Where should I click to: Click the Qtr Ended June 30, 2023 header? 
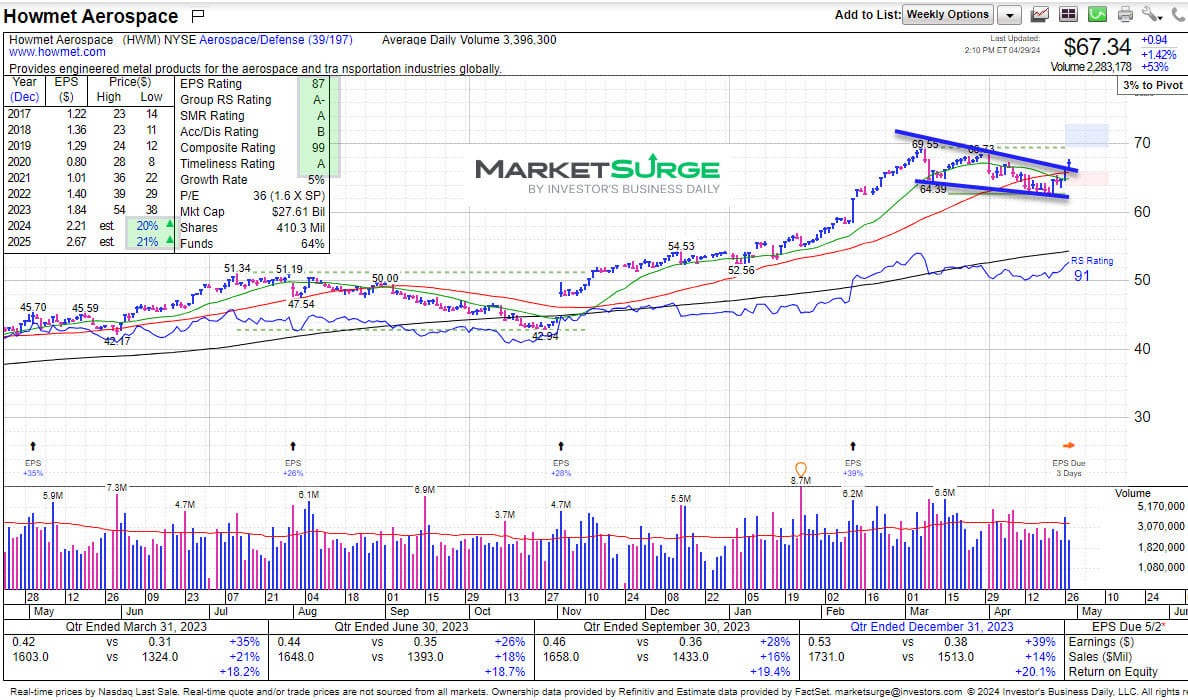click(401, 627)
